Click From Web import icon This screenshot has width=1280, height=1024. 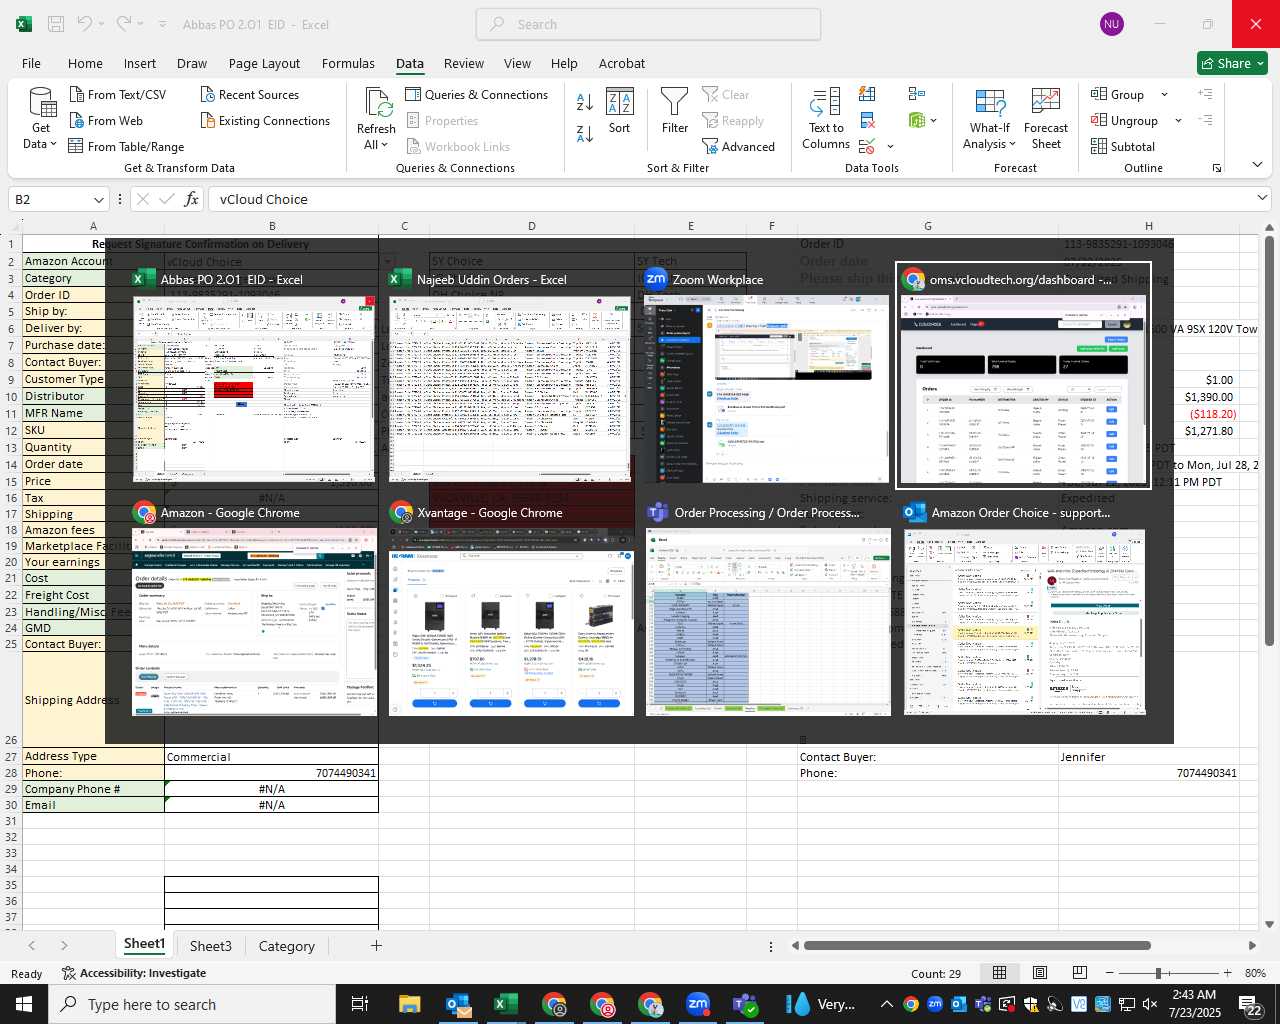pos(77,120)
